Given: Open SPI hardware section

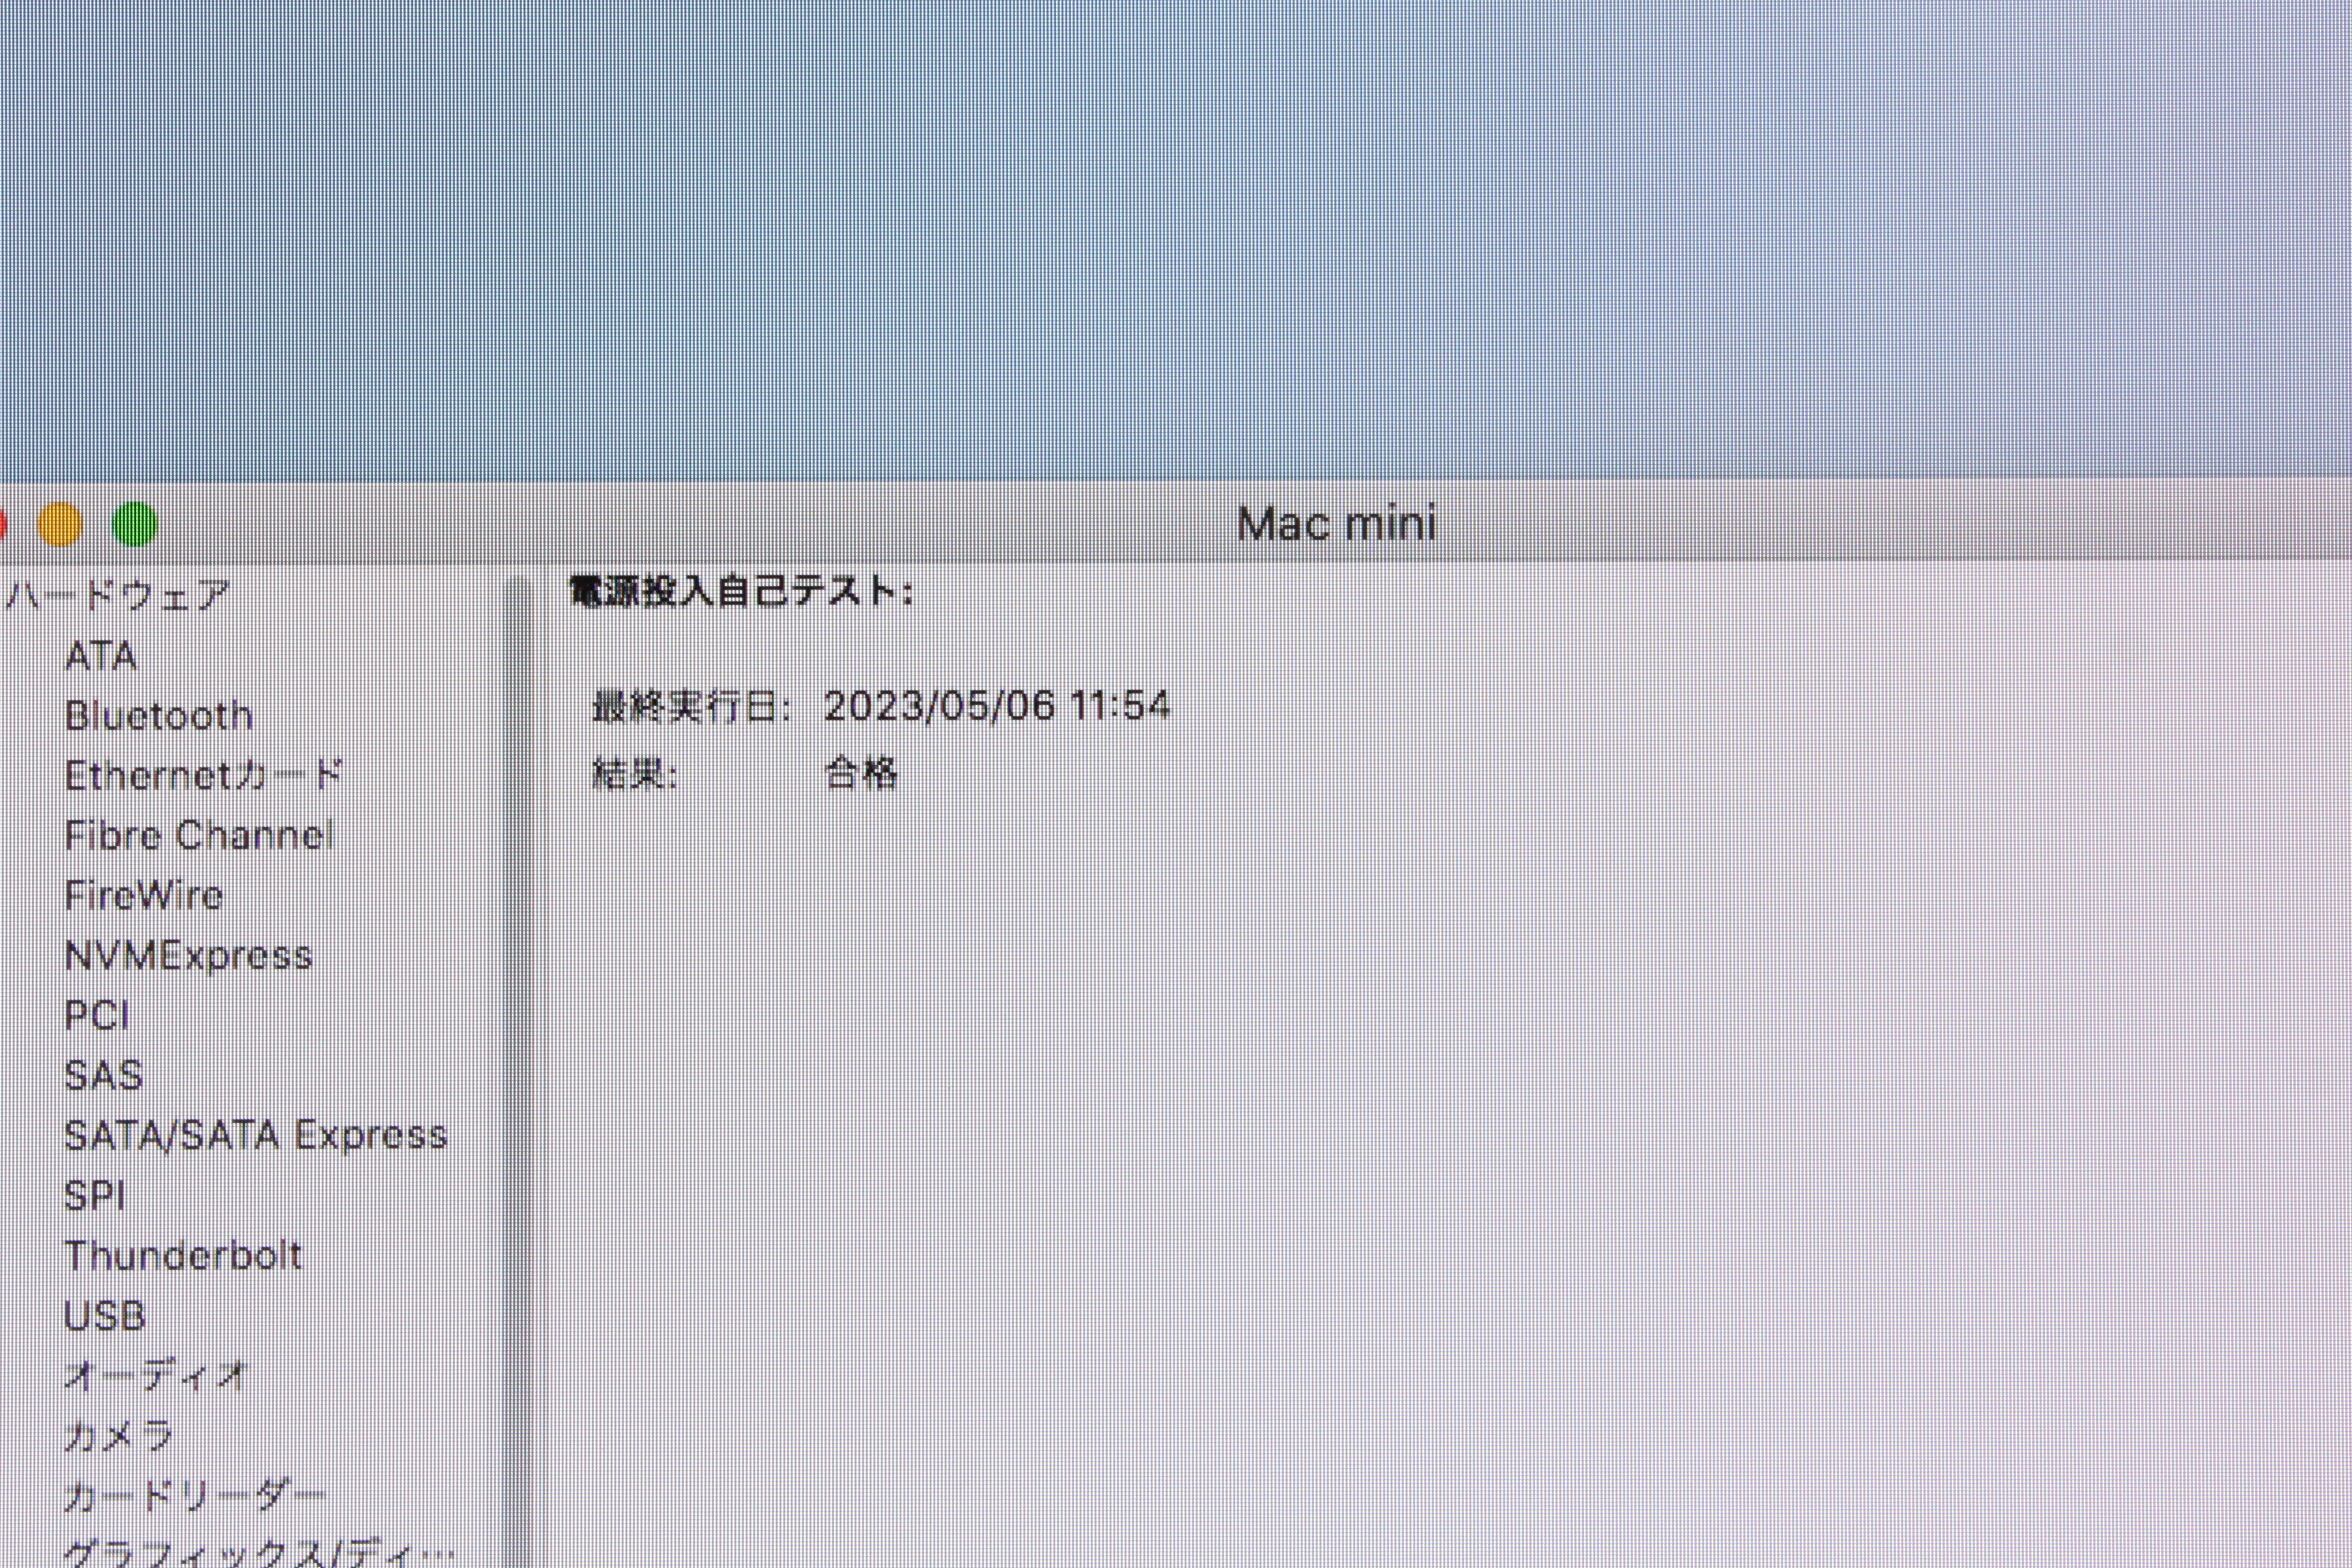Looking at the screenshot, I should coord(94,1195).
